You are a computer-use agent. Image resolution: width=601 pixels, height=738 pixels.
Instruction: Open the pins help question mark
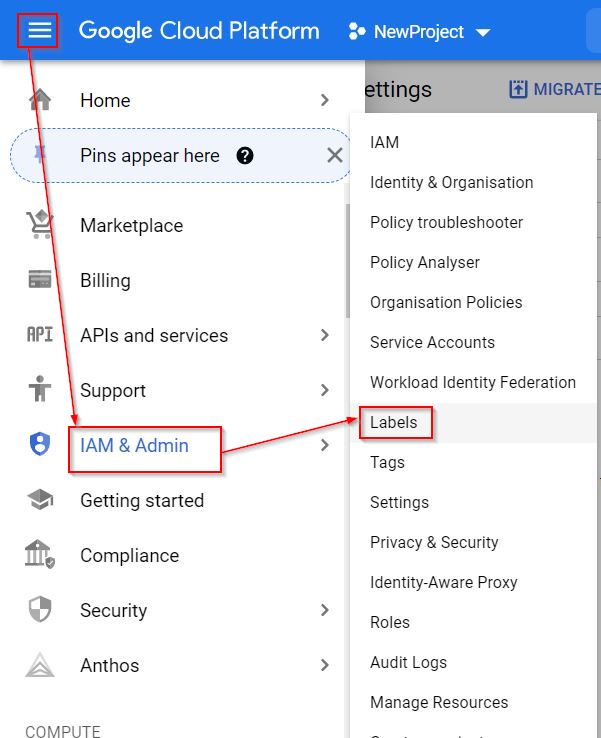click(x=245, y=155)
